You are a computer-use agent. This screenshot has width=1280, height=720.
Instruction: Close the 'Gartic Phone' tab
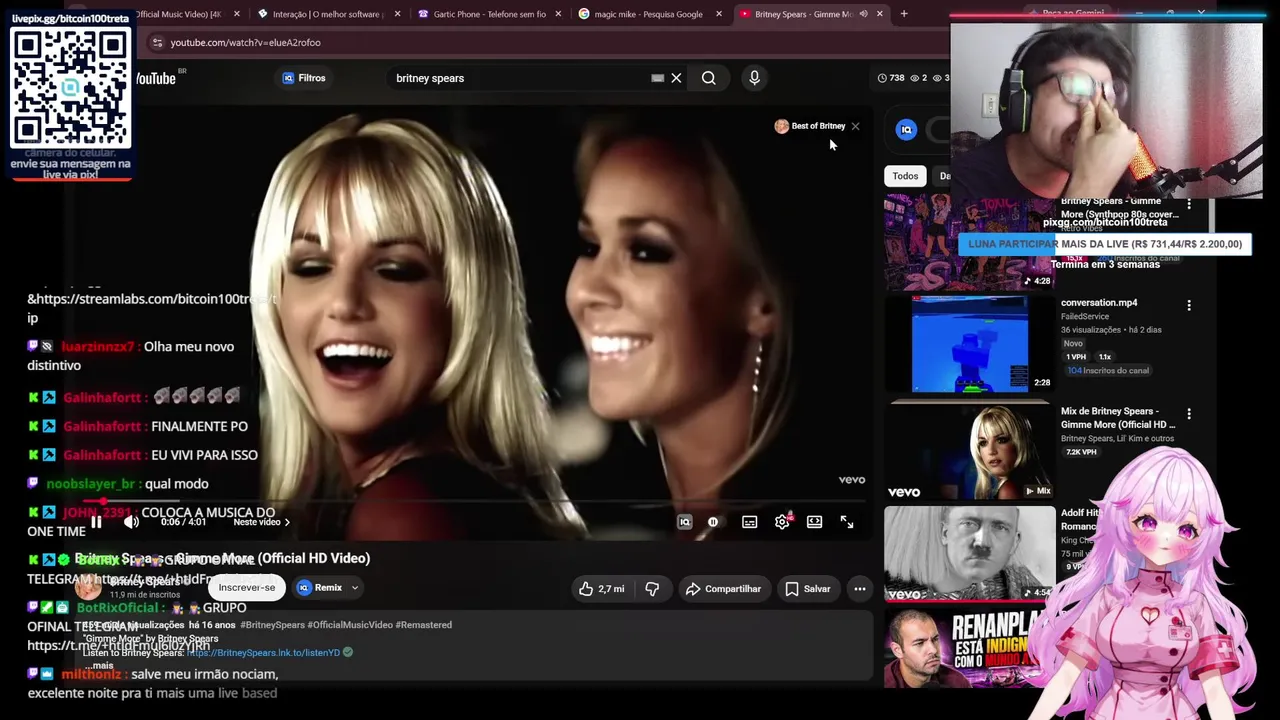point(558,14)
